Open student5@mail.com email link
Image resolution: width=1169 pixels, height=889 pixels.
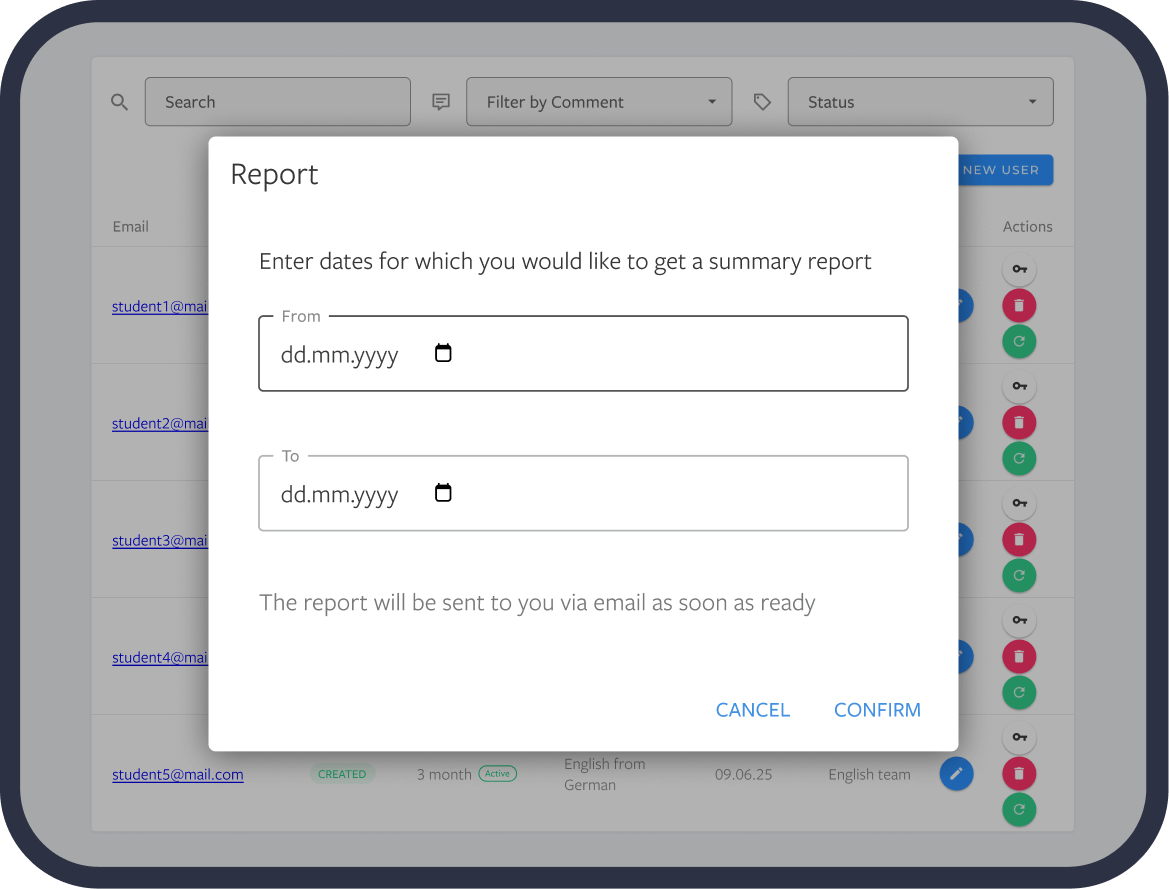point(177,774)
